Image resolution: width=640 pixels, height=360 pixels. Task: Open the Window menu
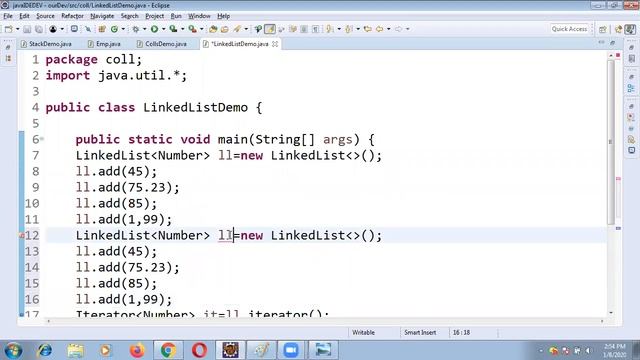click(199, 16)
